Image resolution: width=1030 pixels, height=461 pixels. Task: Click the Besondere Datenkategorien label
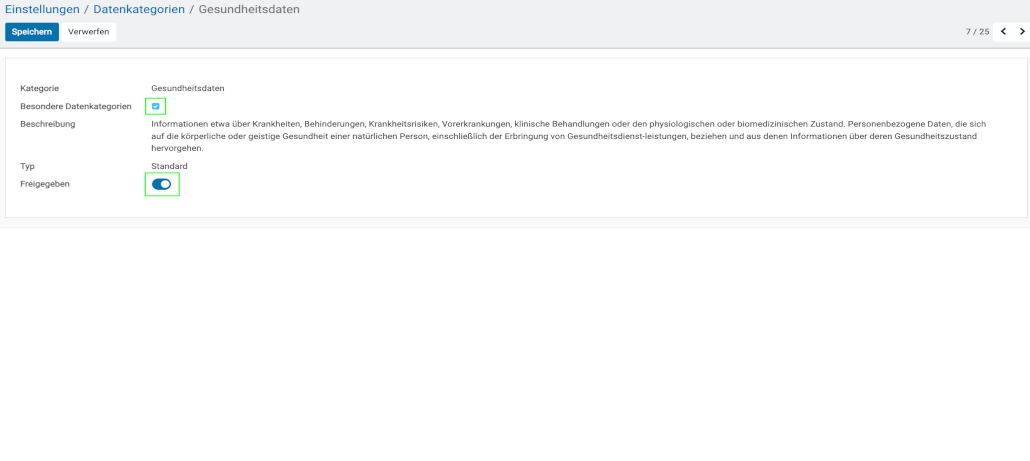pyautogui.click(x=76, y=106)
